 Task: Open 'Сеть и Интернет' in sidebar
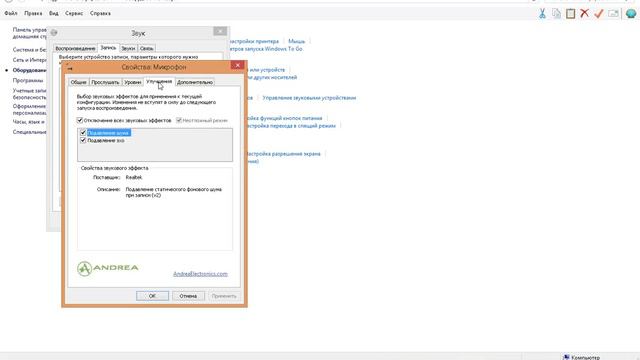coord(29,60)
